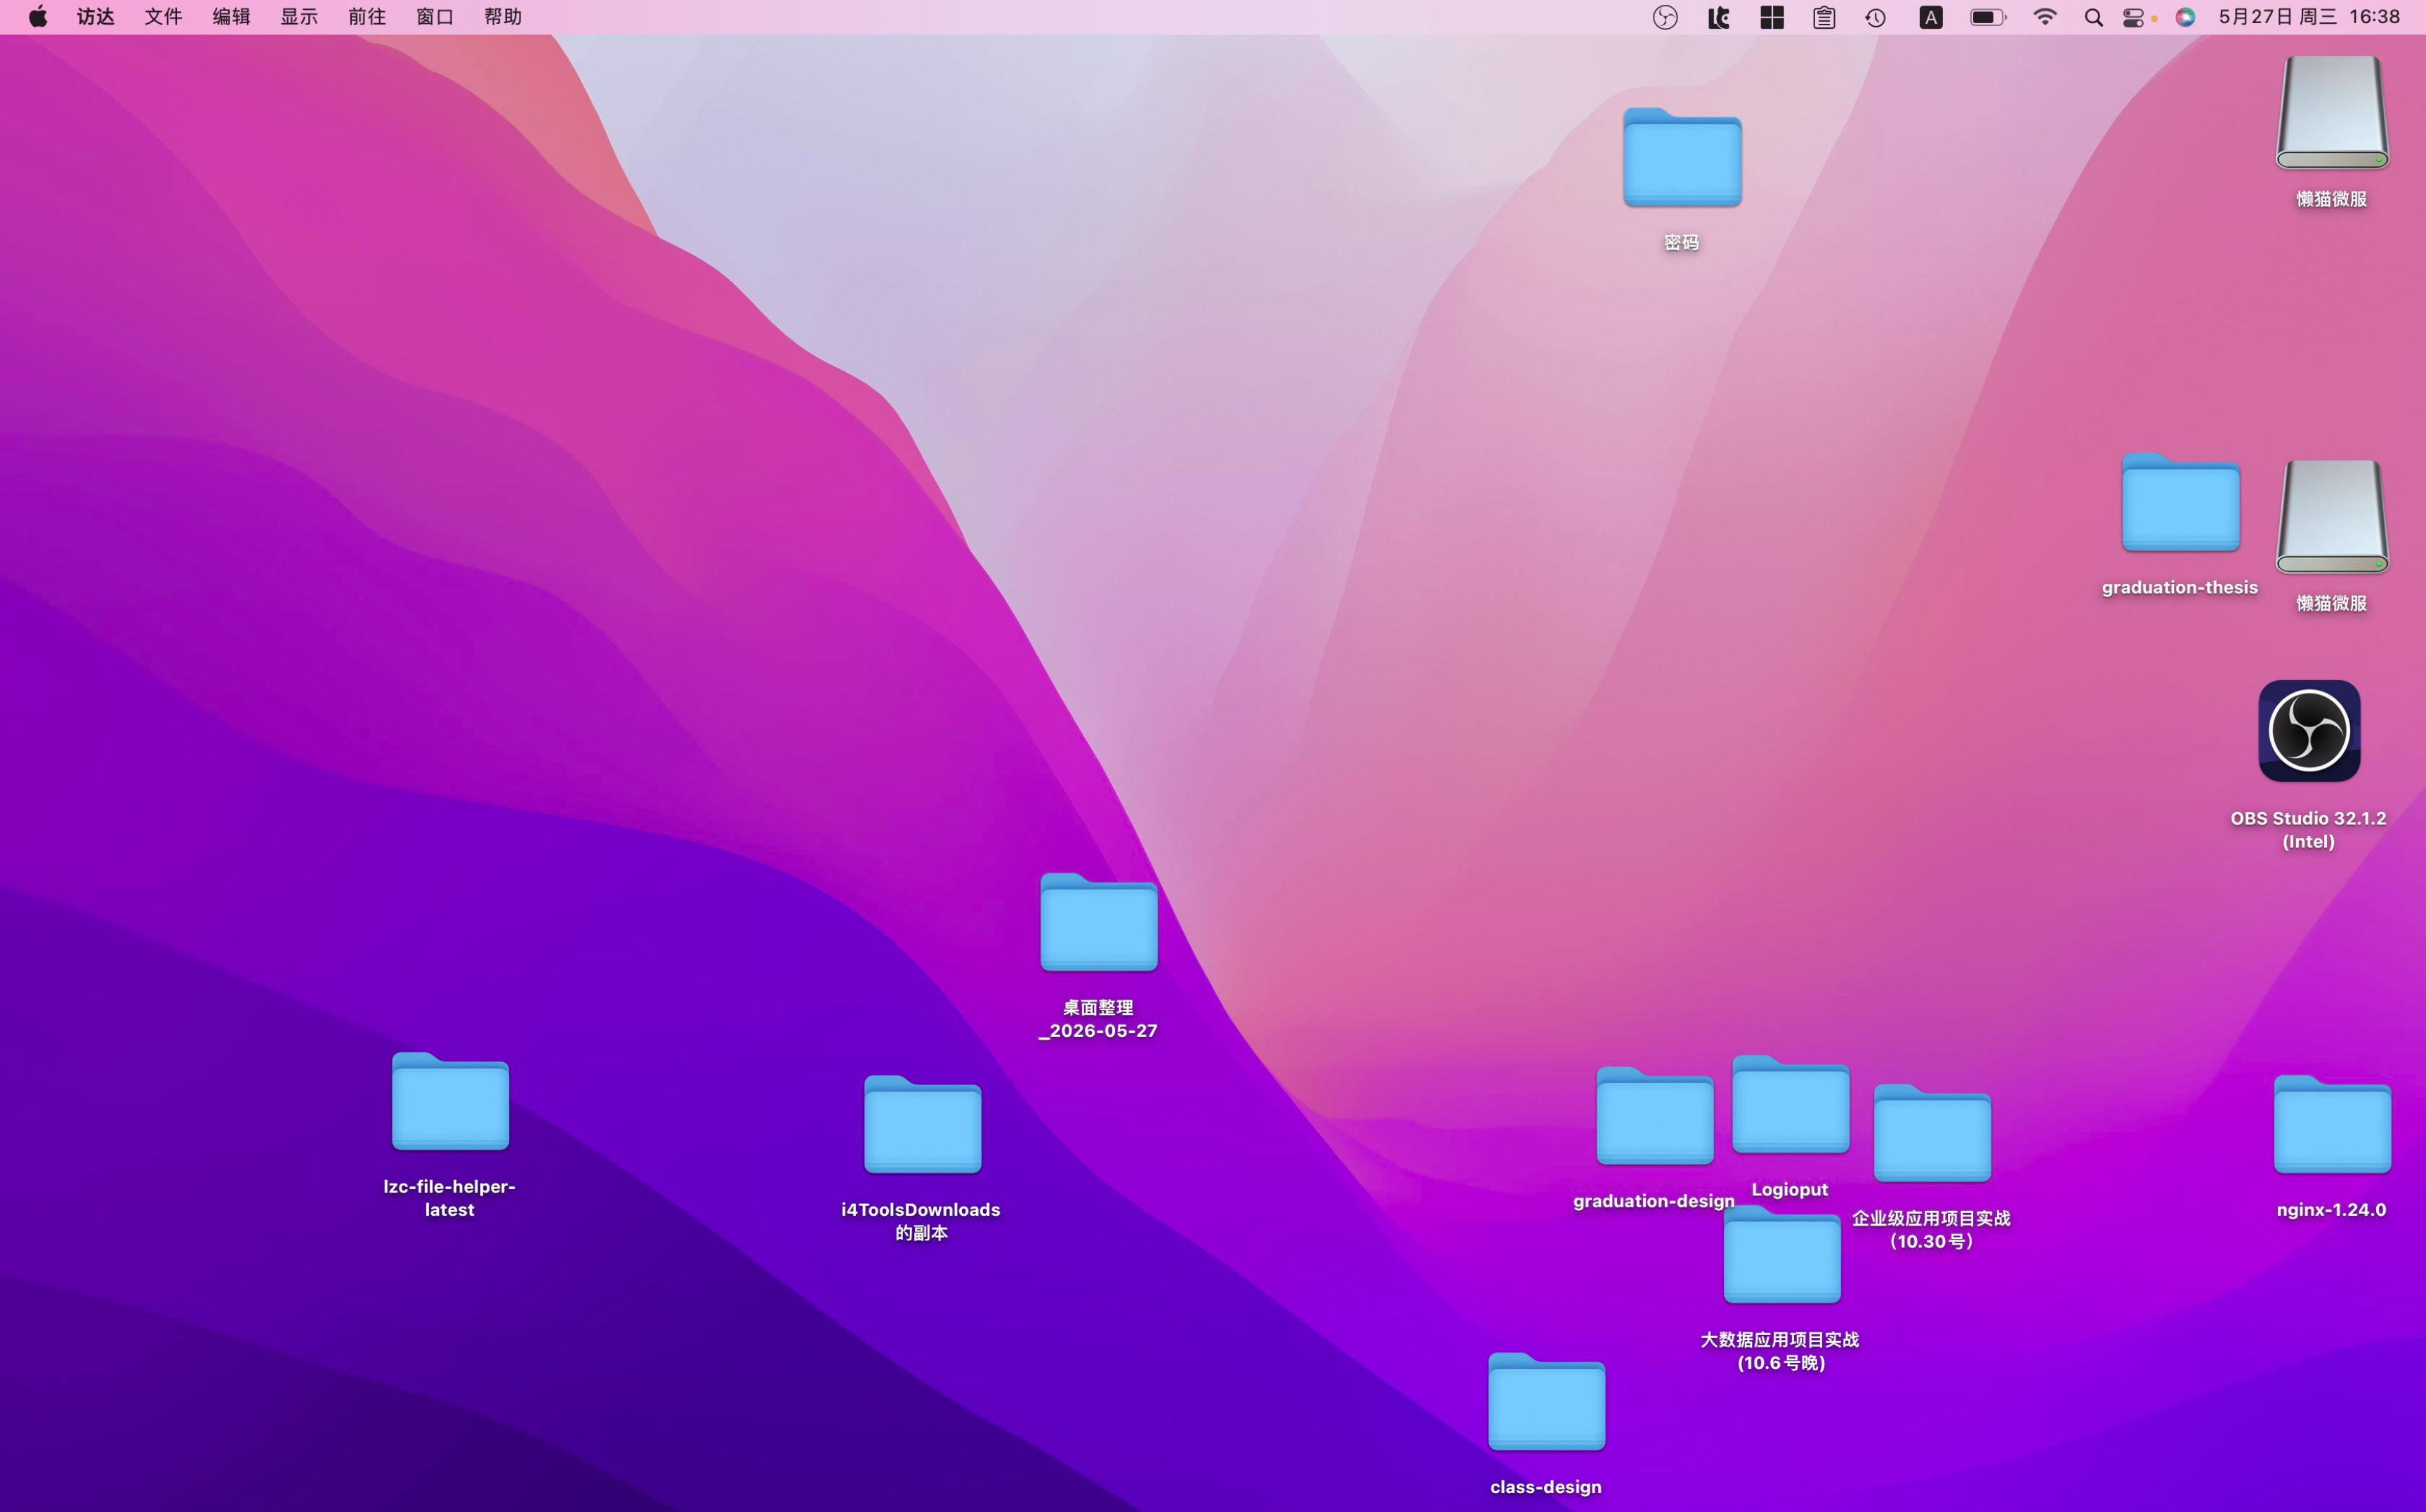Open the Apple menu
Screen dimensions: 2426x1512
coord(38,17)
